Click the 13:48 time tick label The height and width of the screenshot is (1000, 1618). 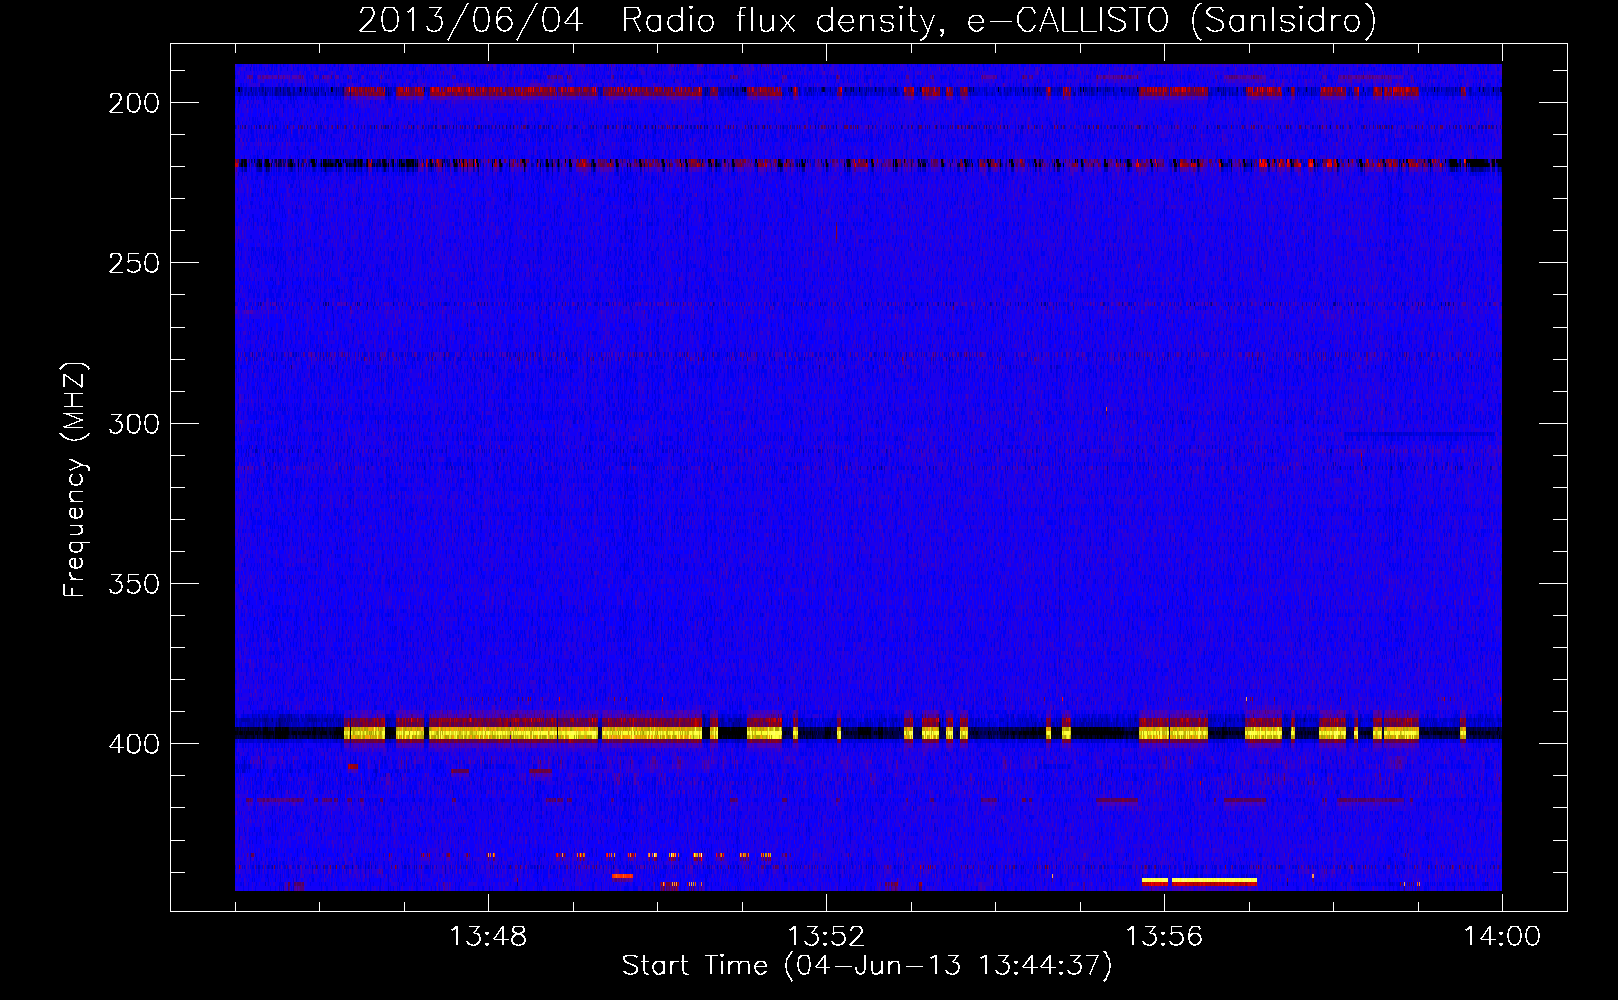pyautogui.click(x=488, y=937)
